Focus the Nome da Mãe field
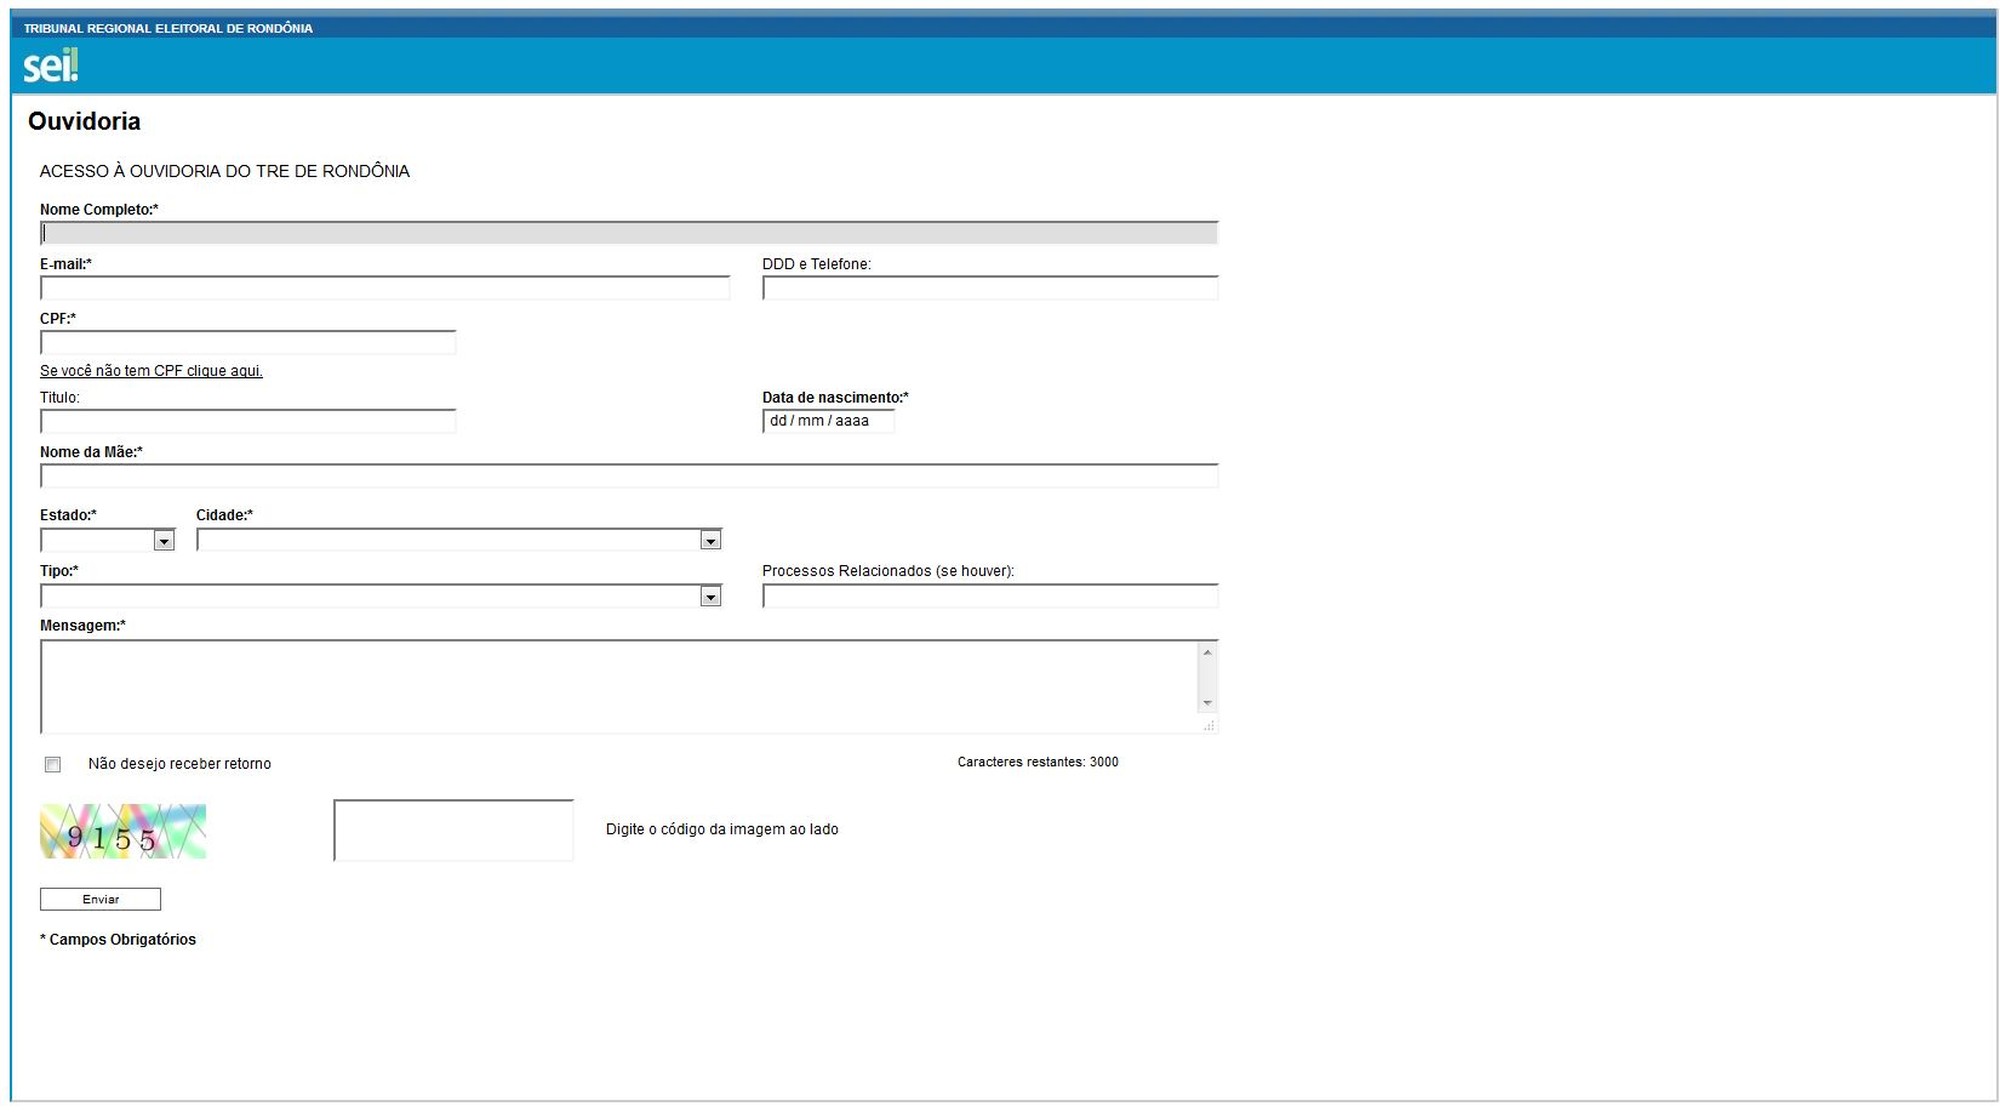 coord(628,476)
